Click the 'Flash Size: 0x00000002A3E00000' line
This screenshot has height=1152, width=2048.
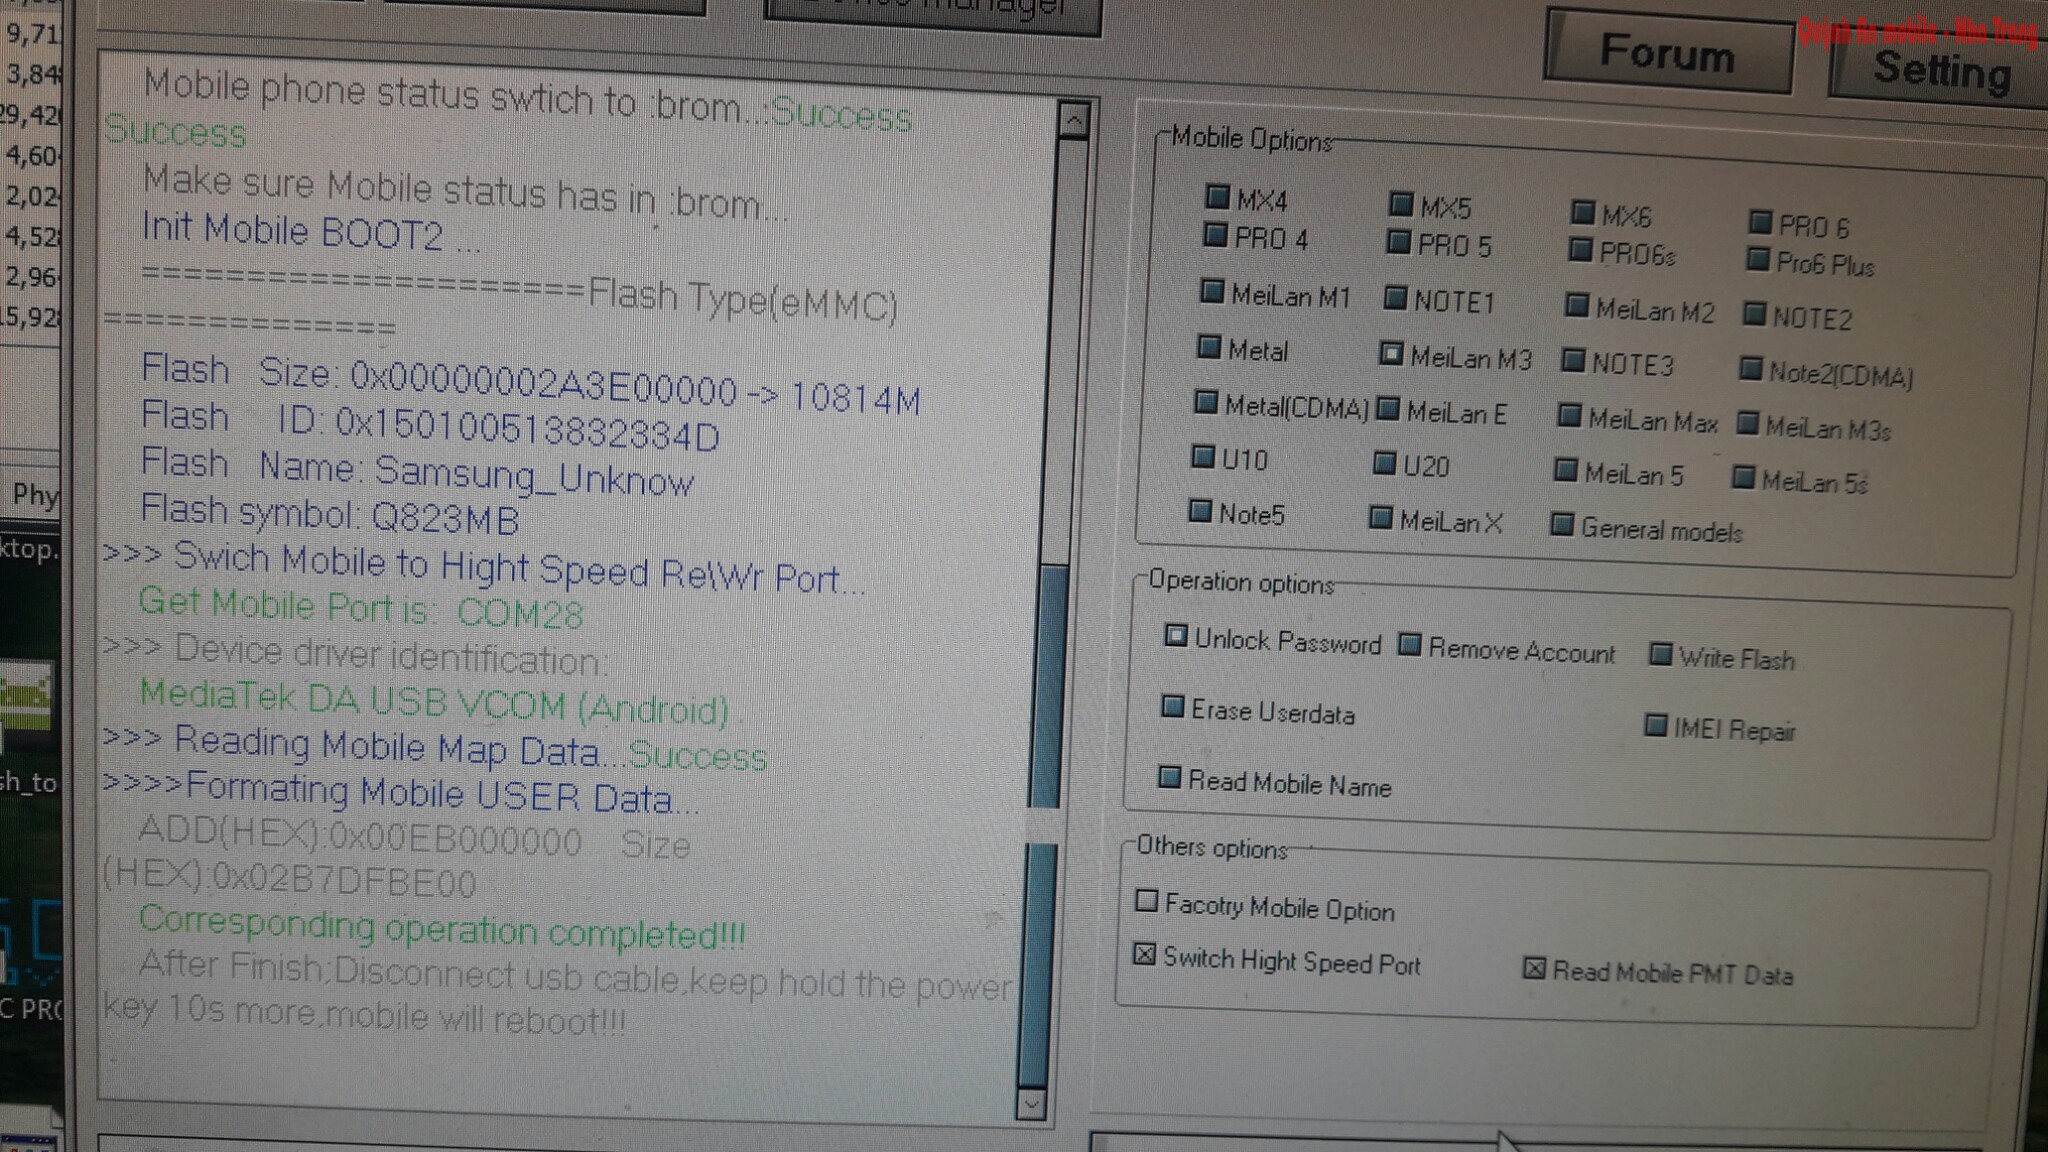coord(530,384)
